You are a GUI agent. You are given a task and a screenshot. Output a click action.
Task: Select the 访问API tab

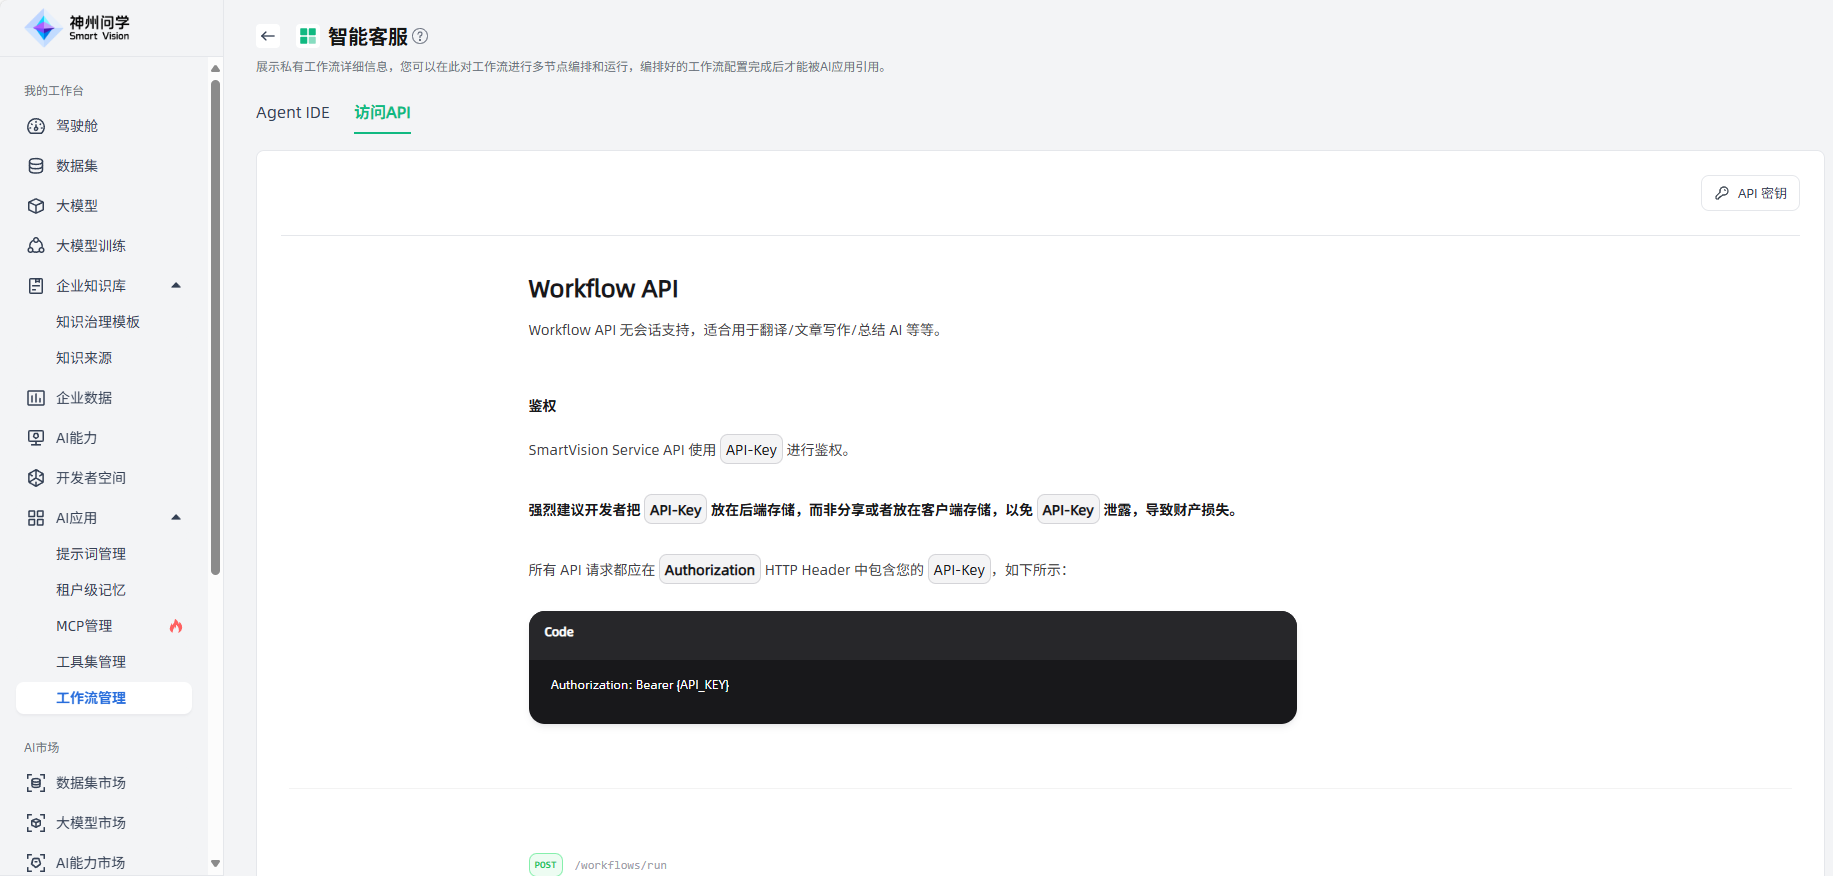382,112
